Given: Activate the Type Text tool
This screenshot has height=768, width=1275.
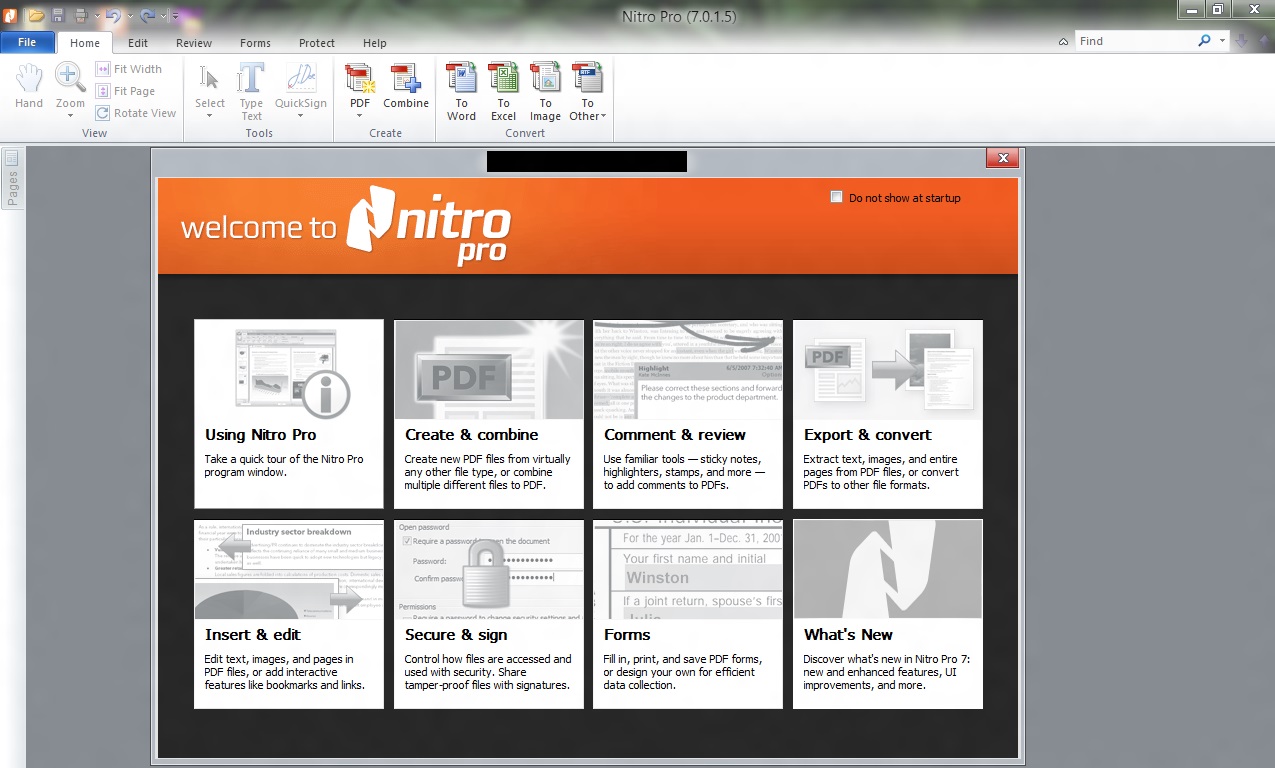Looking at the screenshot, I should [251, 91].
